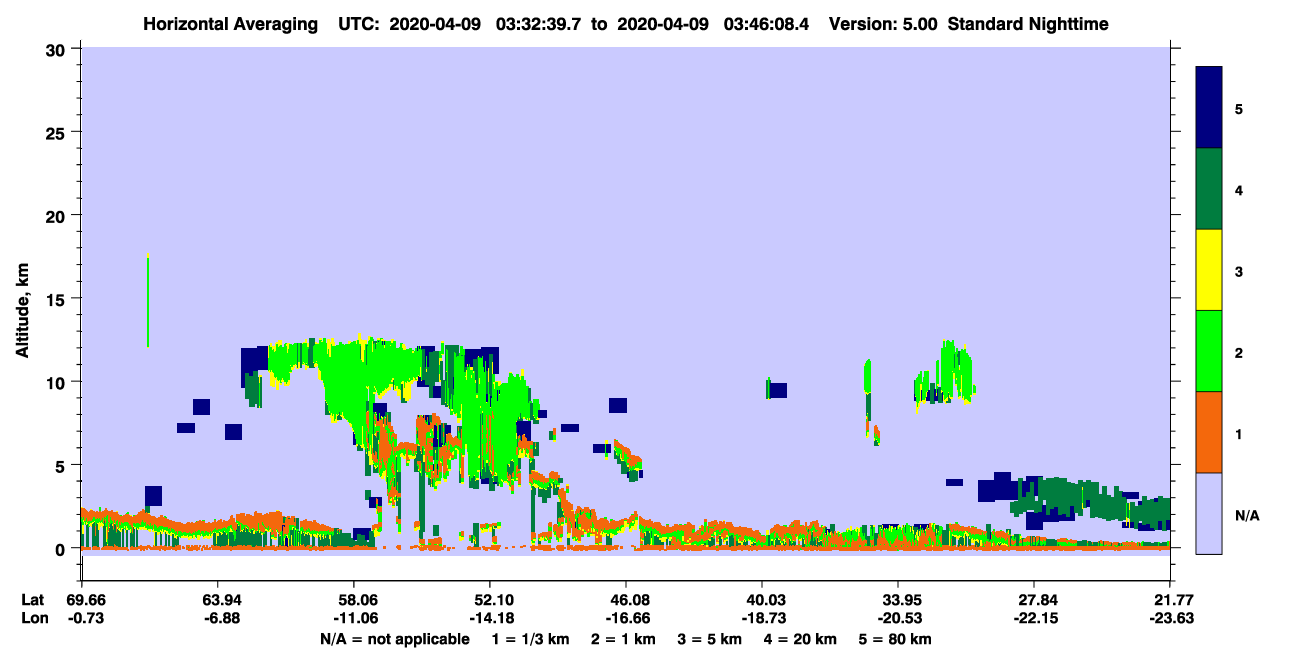Screen dimensions: 1300x667
Task: Click the 'Lat' row label
Action: [x=33, y=600]
